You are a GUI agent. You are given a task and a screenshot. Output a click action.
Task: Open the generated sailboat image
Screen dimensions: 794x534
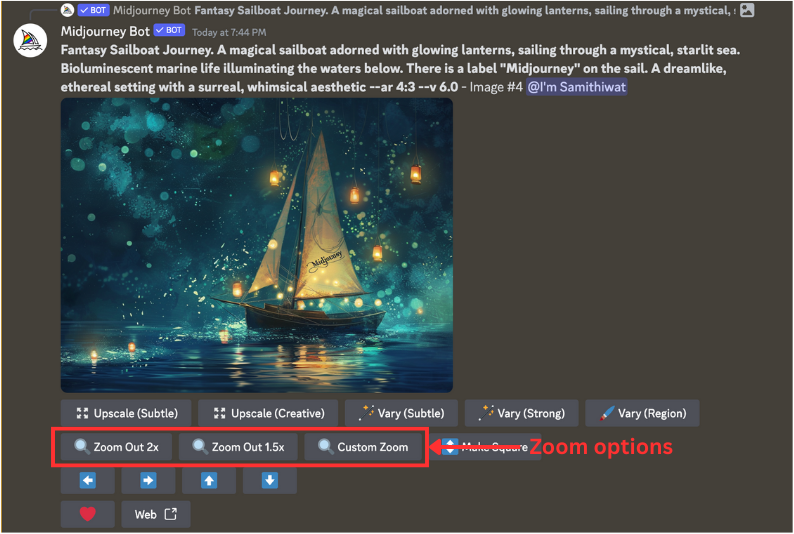(257, 245)
